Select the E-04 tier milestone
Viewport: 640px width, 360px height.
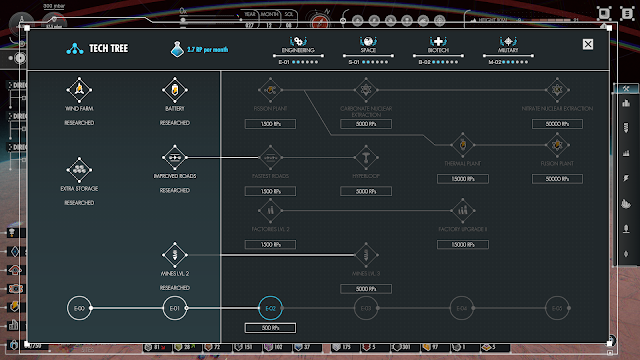[462, 308]
